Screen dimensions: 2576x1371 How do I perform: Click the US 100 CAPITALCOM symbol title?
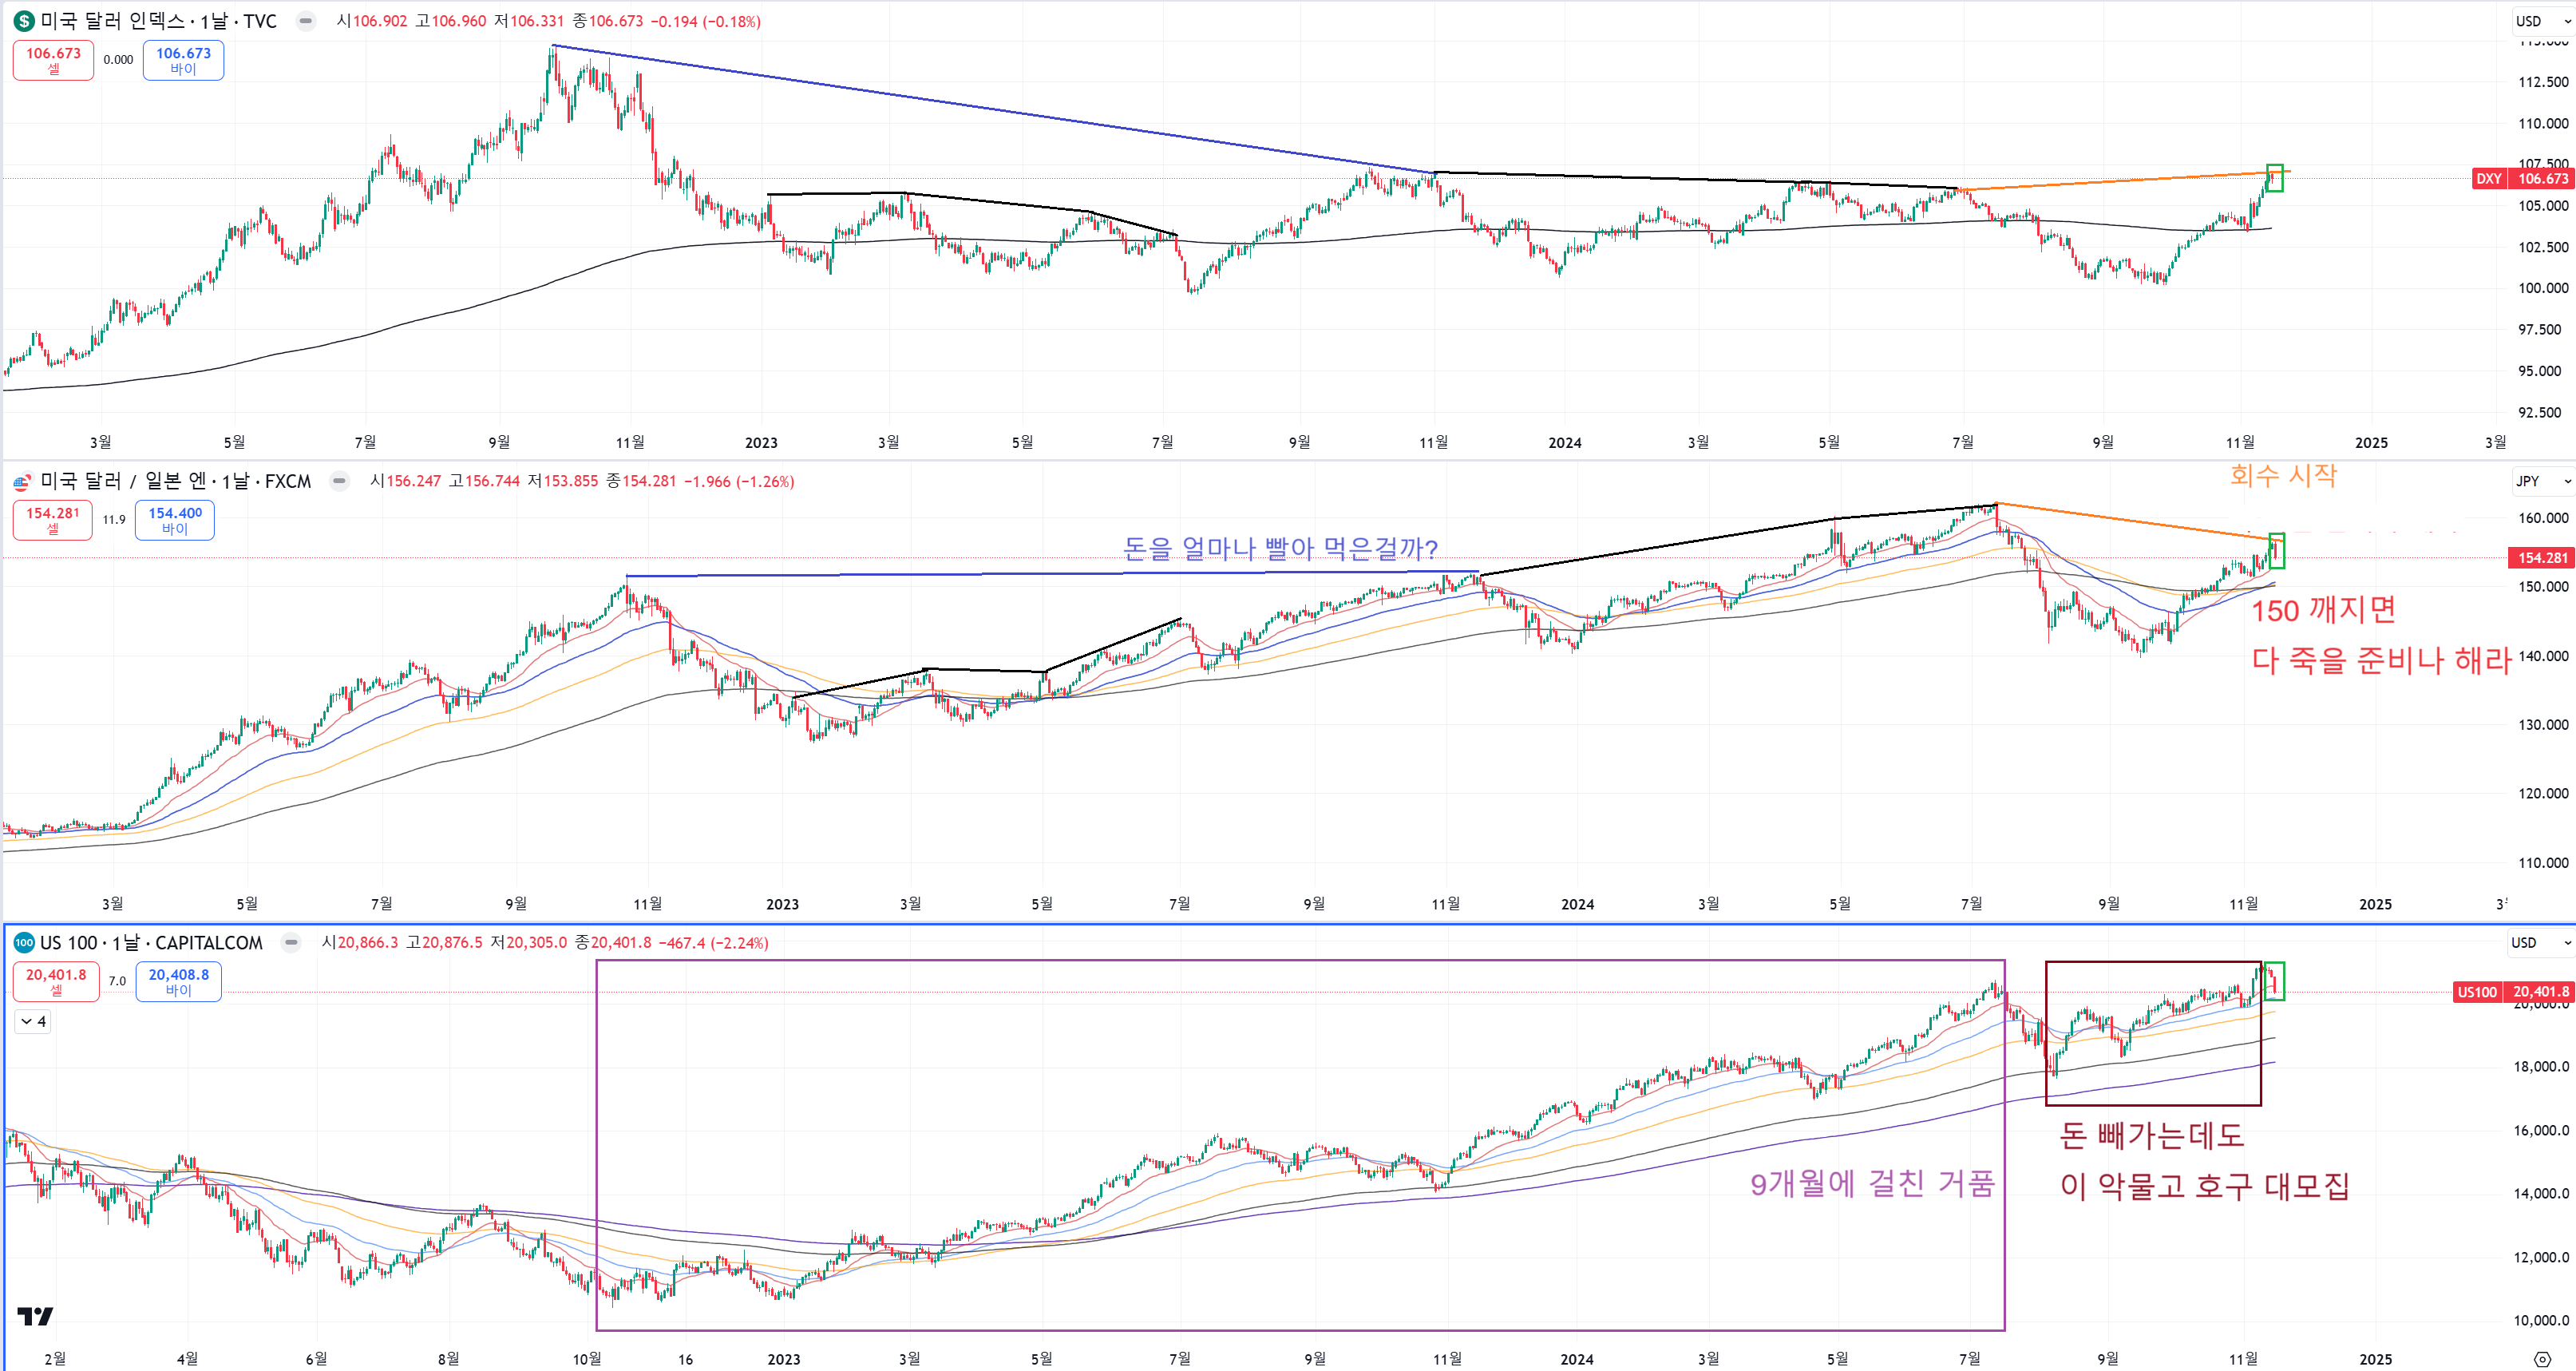coord(151,943)
